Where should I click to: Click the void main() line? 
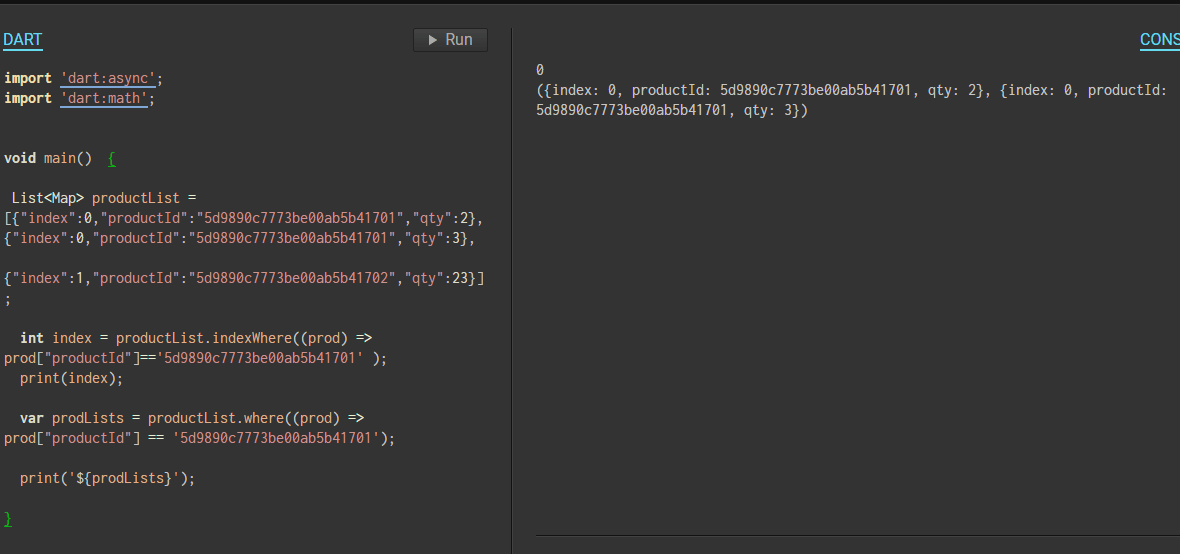(x=60, y=159)
